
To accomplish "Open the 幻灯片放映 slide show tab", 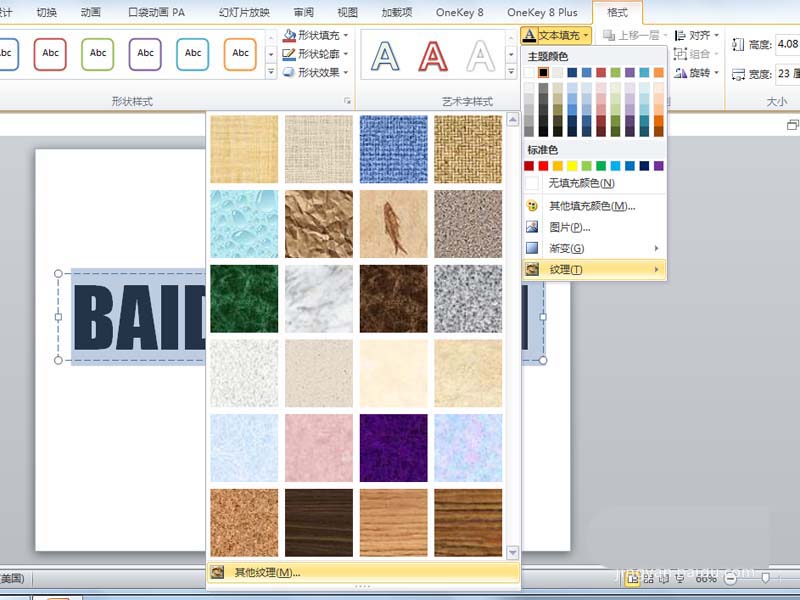I will click(244, 12).
